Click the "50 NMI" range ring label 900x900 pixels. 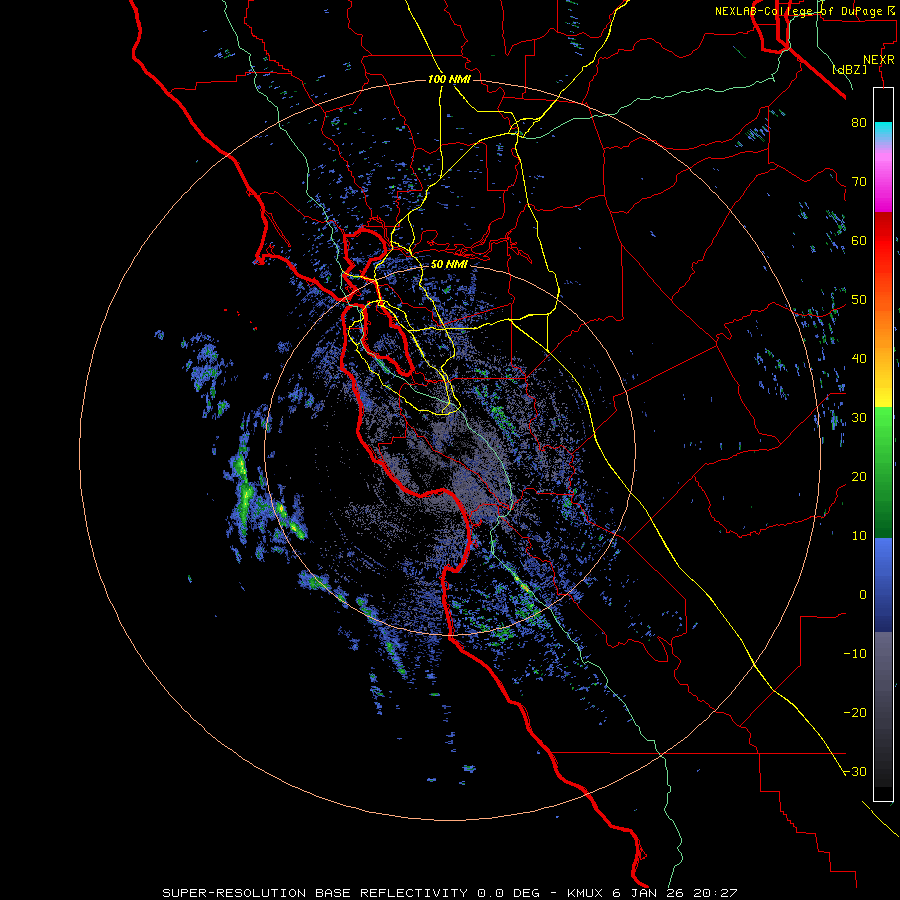pyautogui.click(x=449, y=265)
